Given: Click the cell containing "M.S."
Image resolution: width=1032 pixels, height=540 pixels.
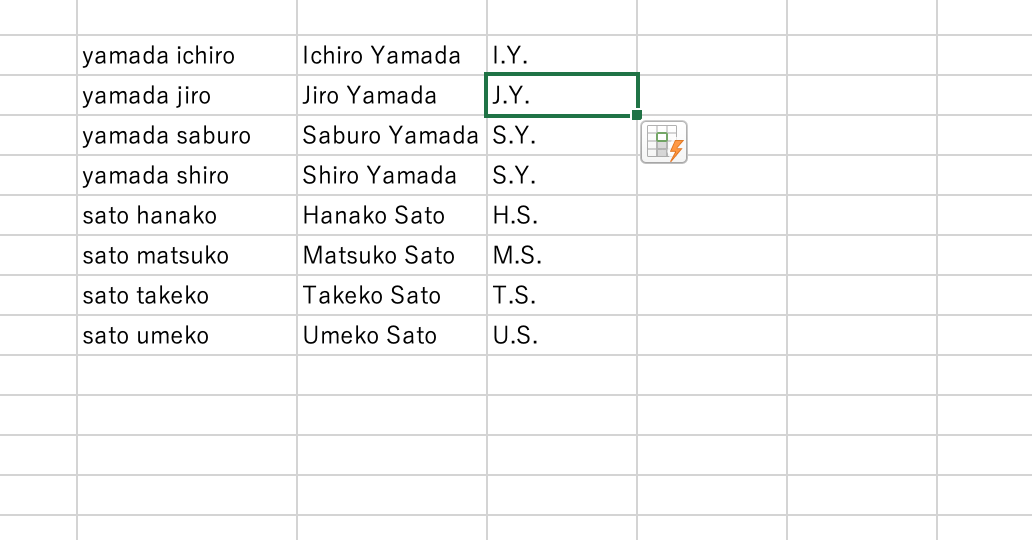Looking at the screenshot, I should (561, 256).
